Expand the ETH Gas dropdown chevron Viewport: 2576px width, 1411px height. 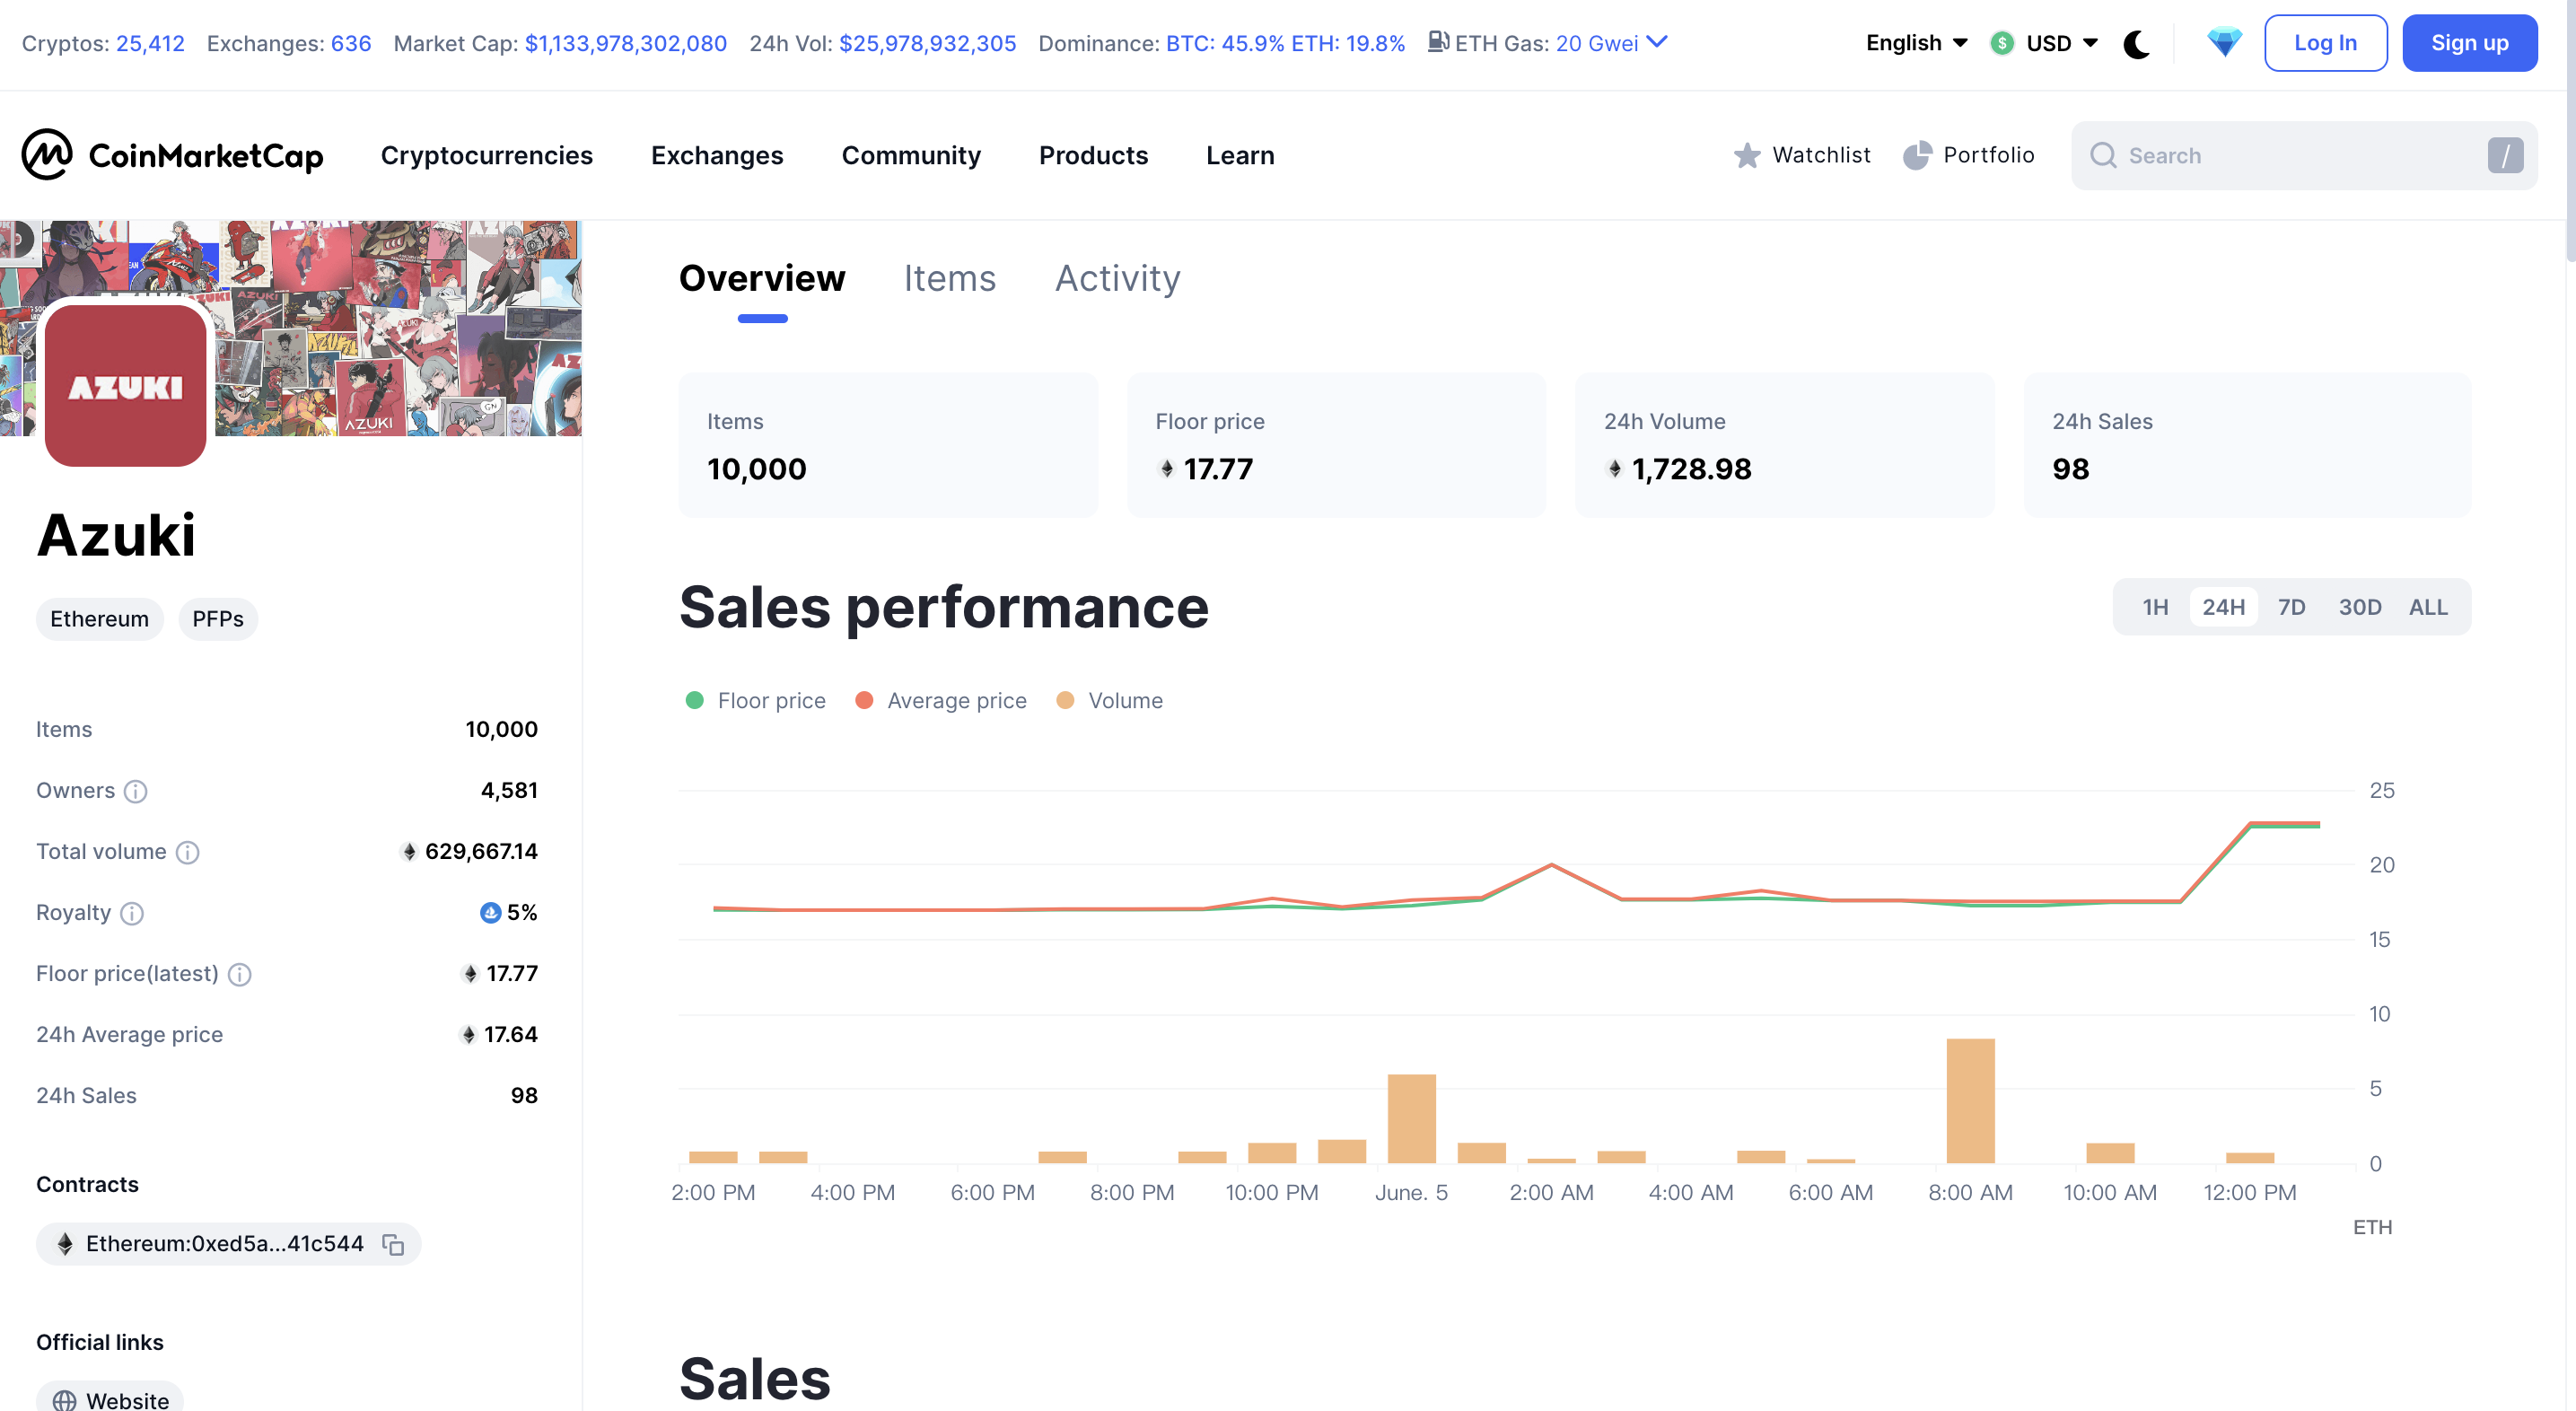(x=1657, y=42)
